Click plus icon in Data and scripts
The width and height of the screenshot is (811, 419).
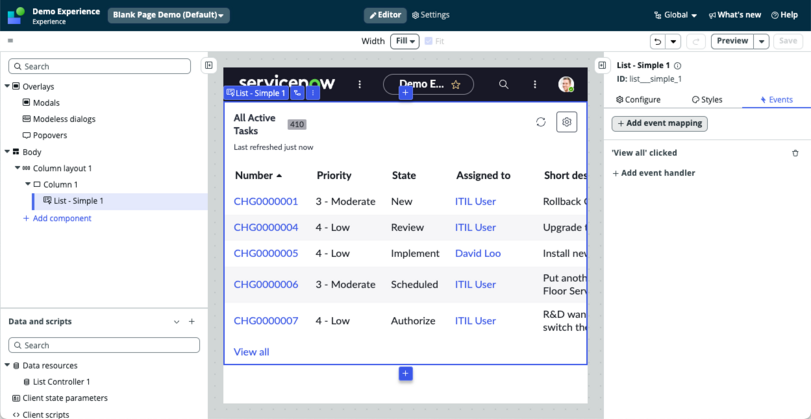click(191, 322)
